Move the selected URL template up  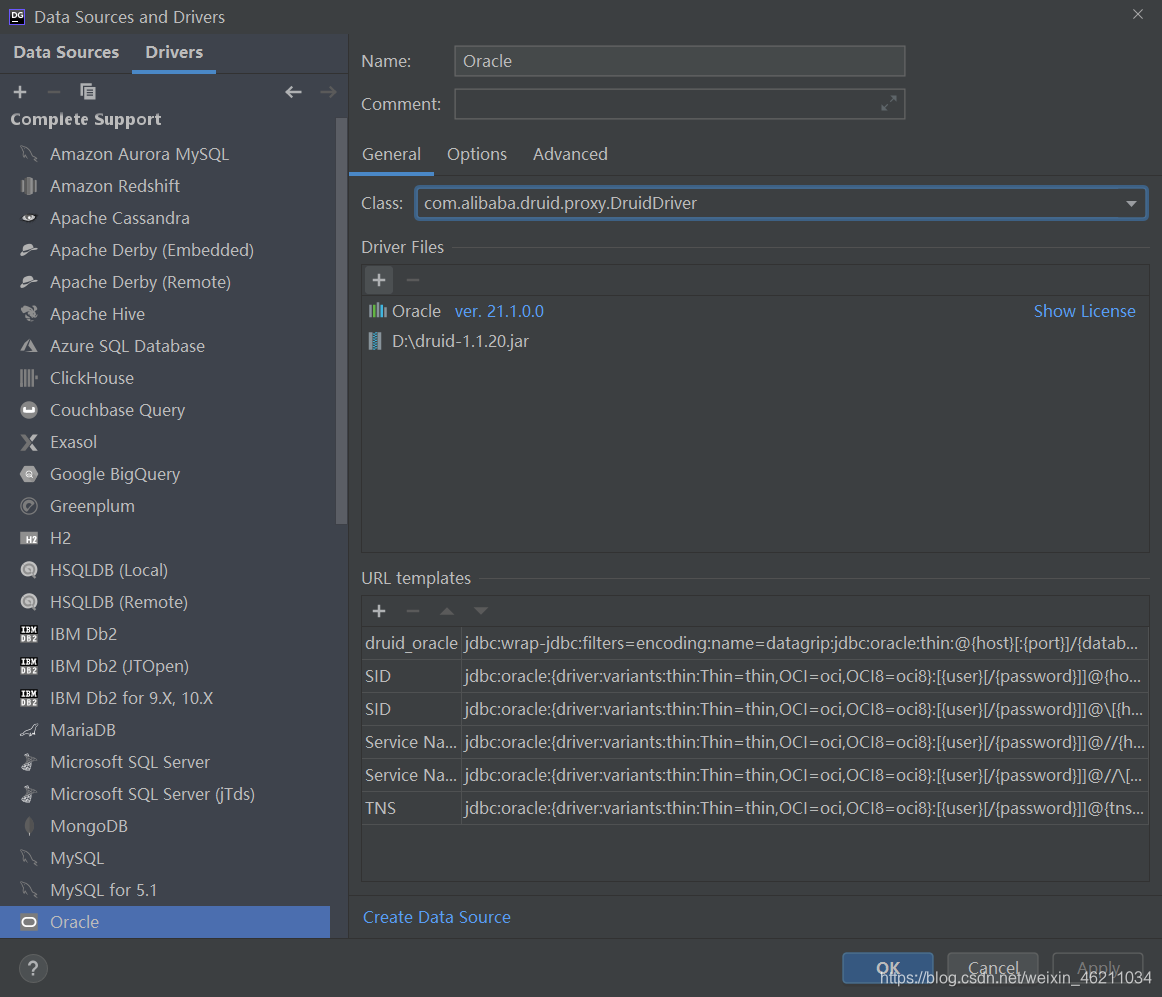446,611
